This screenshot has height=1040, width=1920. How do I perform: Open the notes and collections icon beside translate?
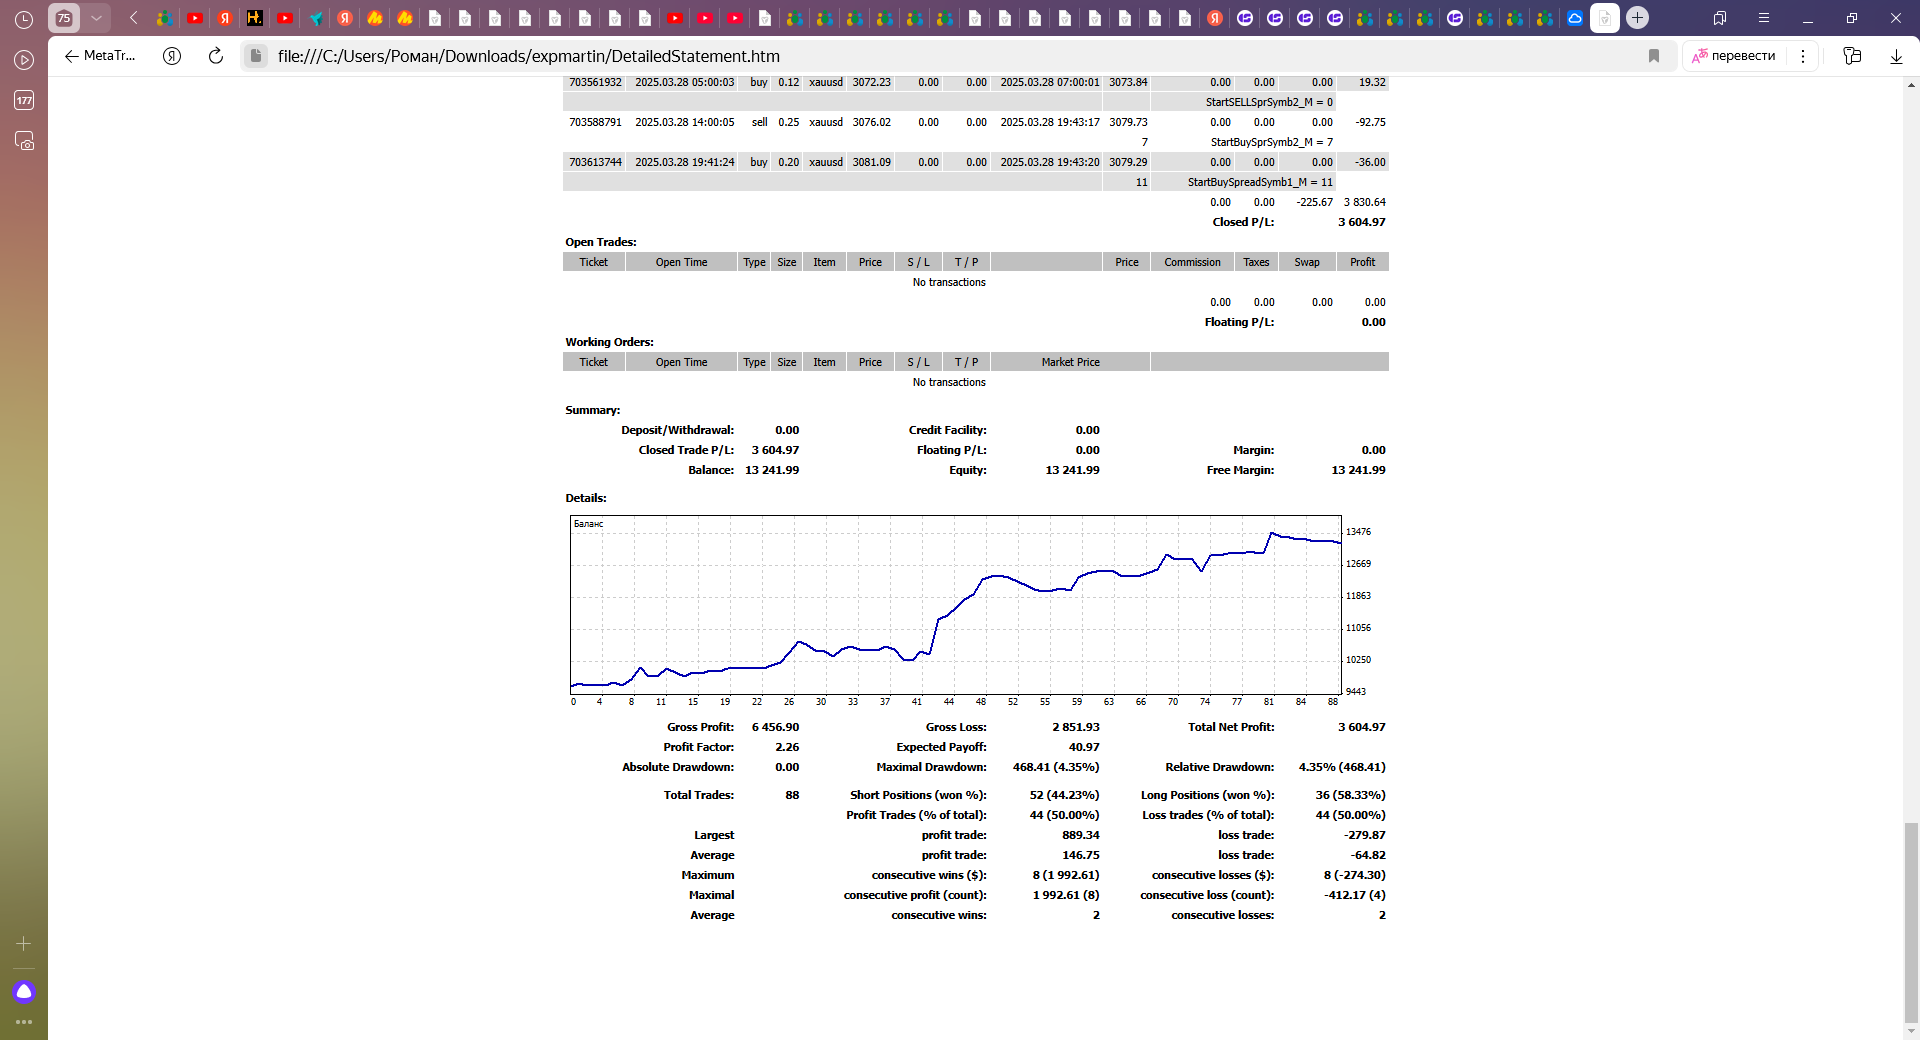(1852, 56)
